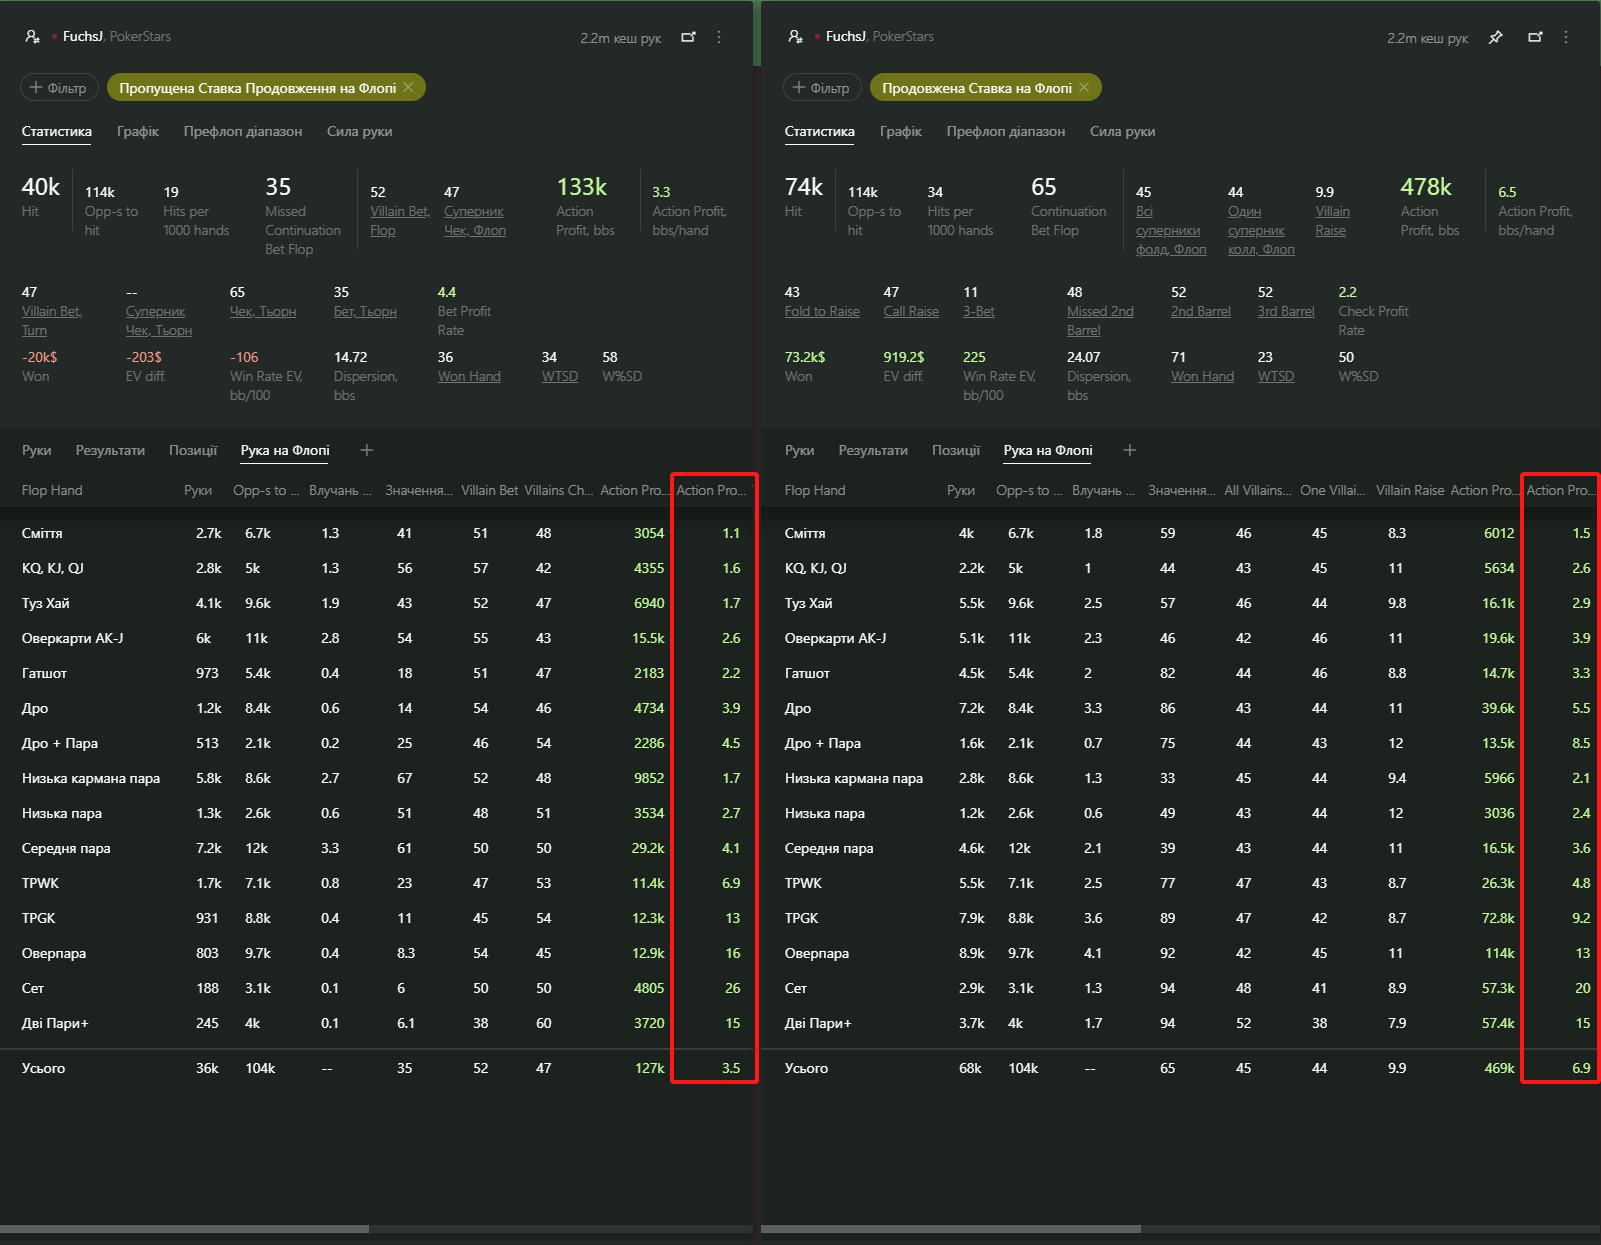Select the Гатшот row in left table
Screen dimensions: 1601x1245
click(x=377, y=673)
